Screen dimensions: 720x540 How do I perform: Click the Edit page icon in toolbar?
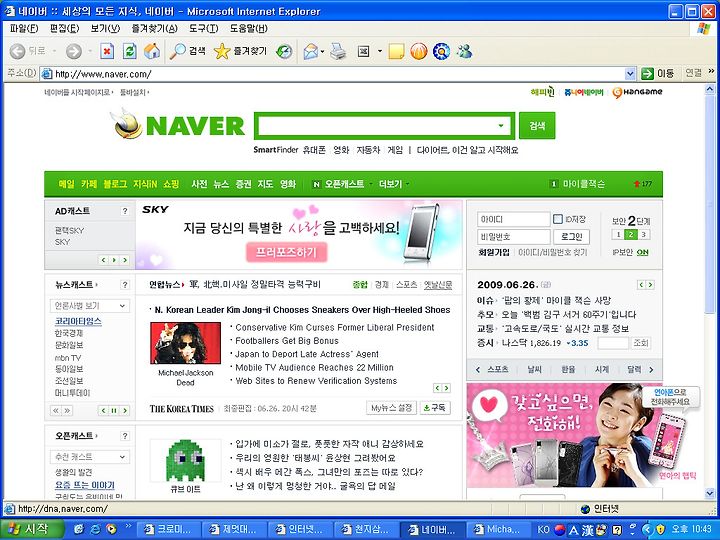(x=363, y=51)
